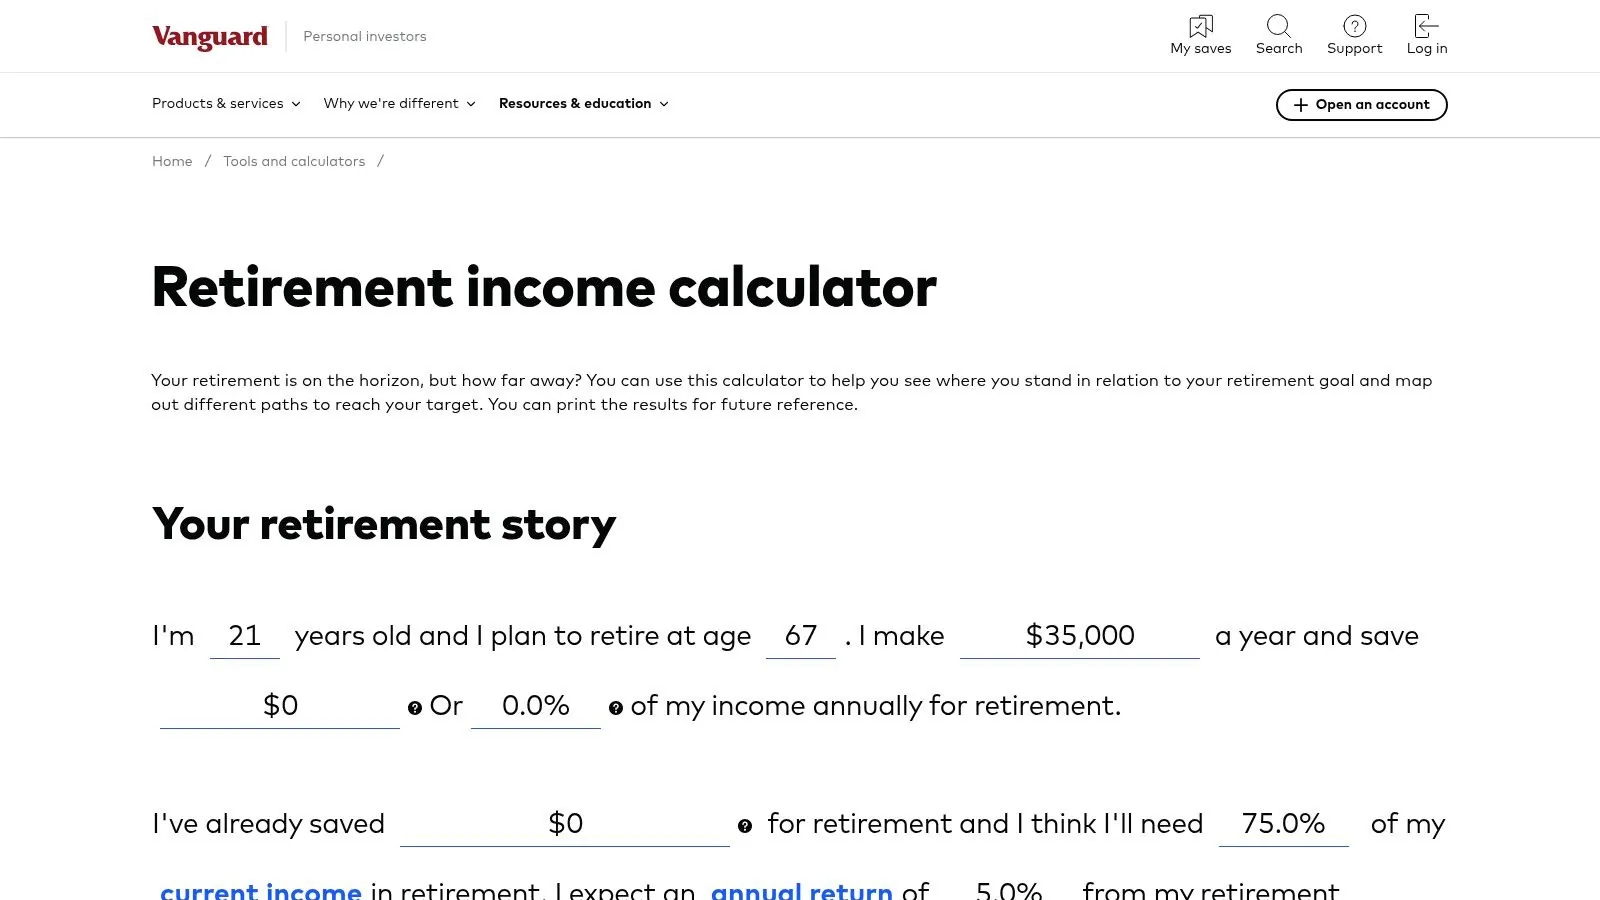Viewport: 1600px width, 900px height.
Task: Open the Products & services dropdown
Action: point(225,103)
